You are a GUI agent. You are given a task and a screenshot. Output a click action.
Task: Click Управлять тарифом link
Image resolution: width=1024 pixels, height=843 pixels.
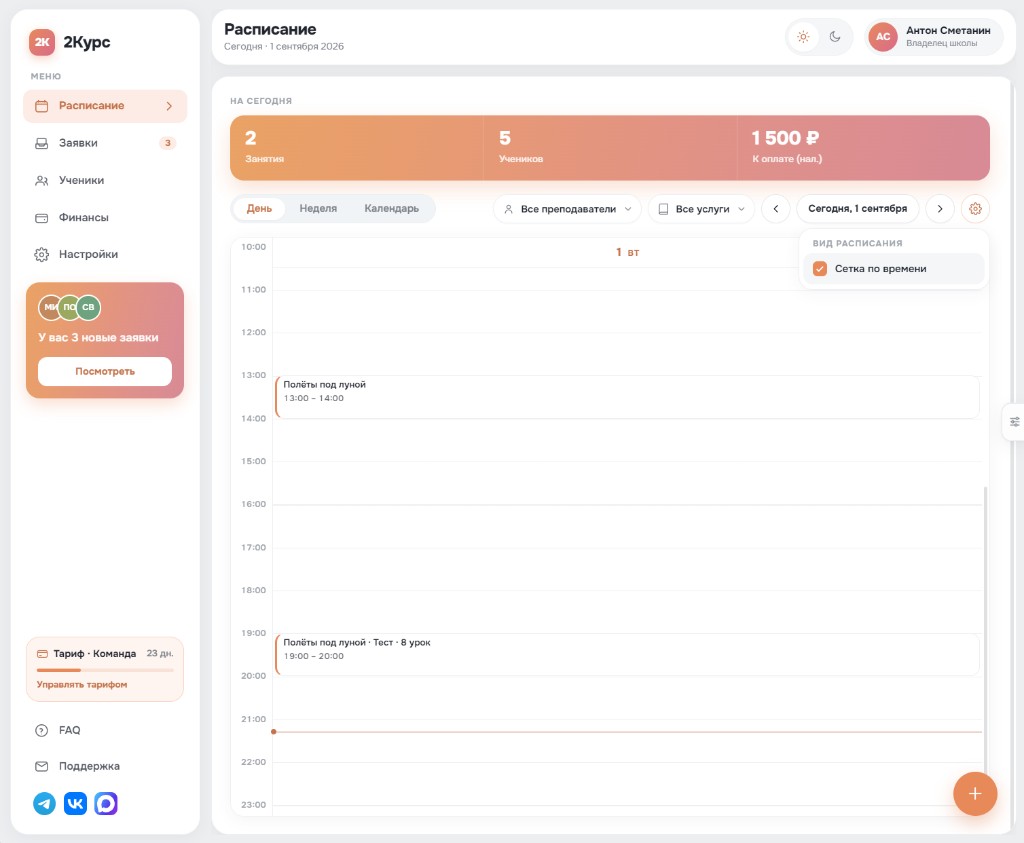(x=82, y=684)
